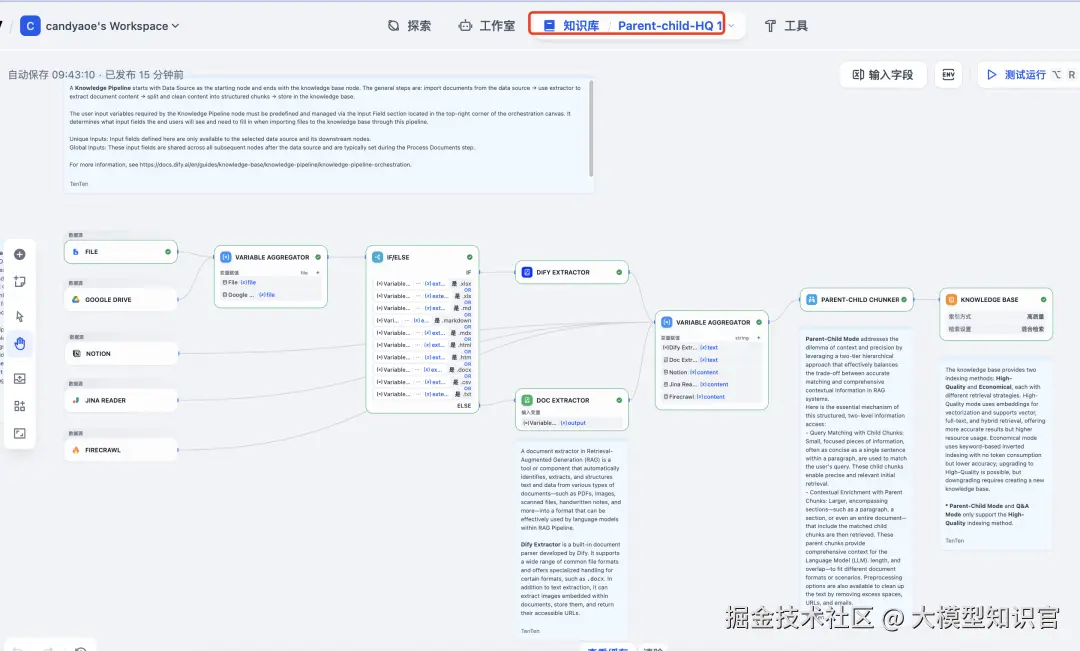Viewport: 1080px width, 651px height.
Task: Click the Dify Extractor node's blue icon
Action: click(527, 272)
